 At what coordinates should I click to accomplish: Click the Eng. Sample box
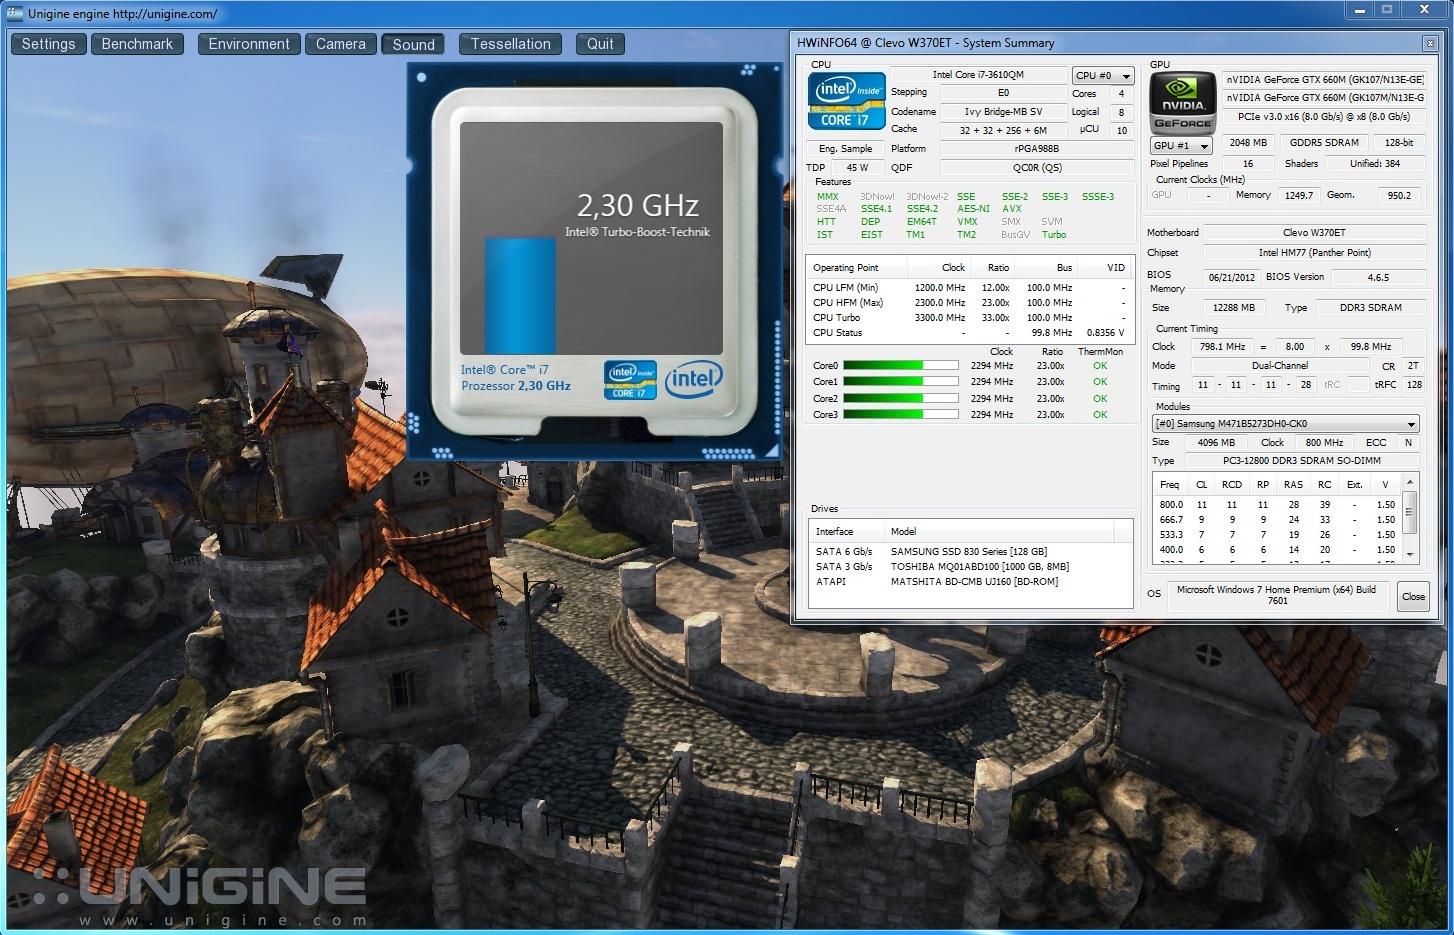pyautogui.click(x=845, y=149)
